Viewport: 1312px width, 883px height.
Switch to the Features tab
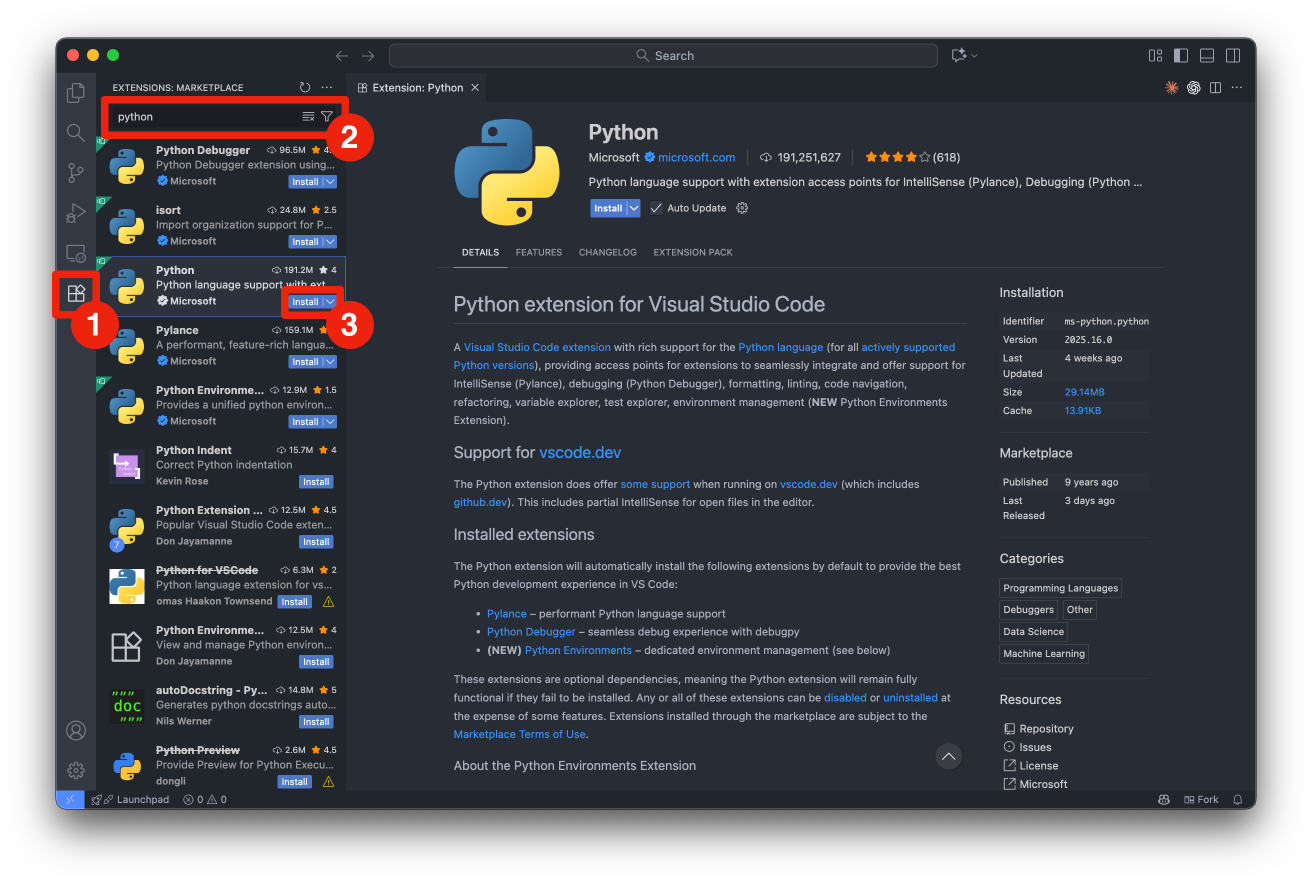538,252
